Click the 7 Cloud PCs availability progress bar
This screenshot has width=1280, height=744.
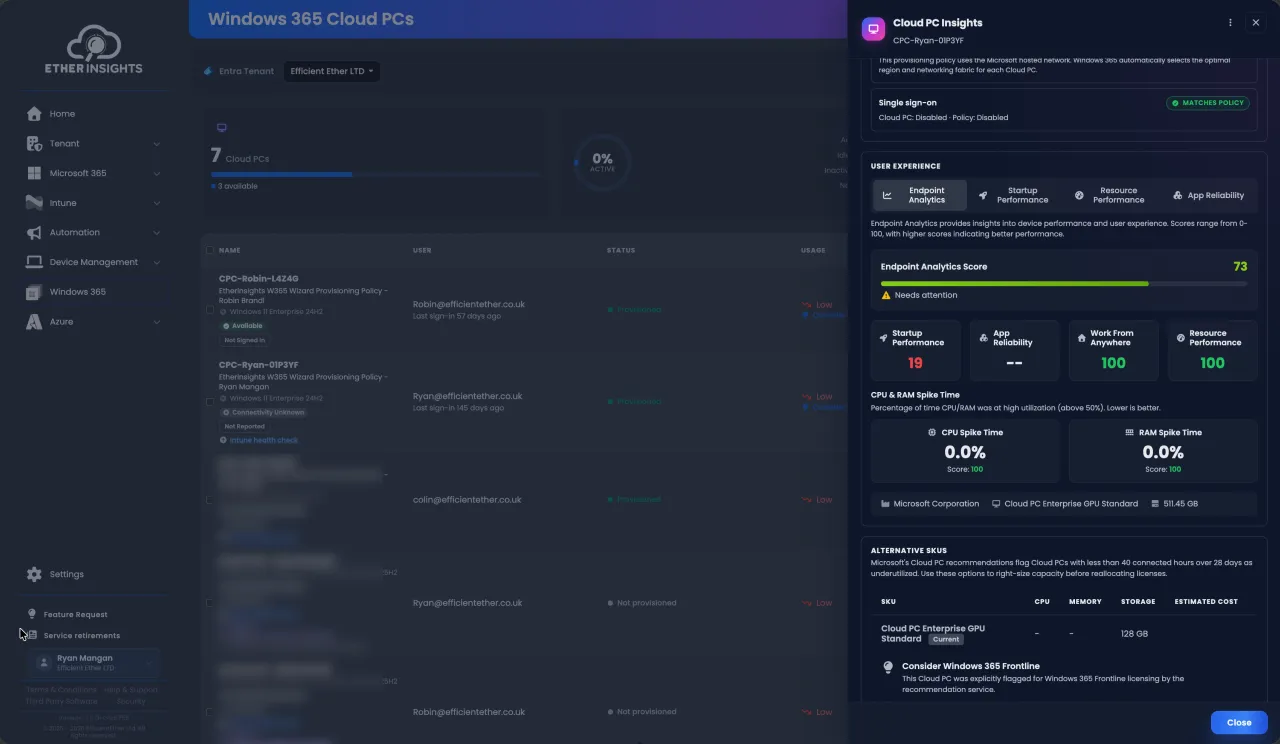374,174
